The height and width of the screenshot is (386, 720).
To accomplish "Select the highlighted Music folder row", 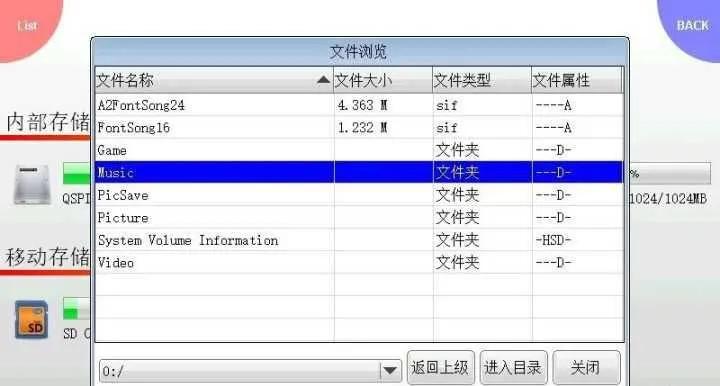I will (359, 173).
